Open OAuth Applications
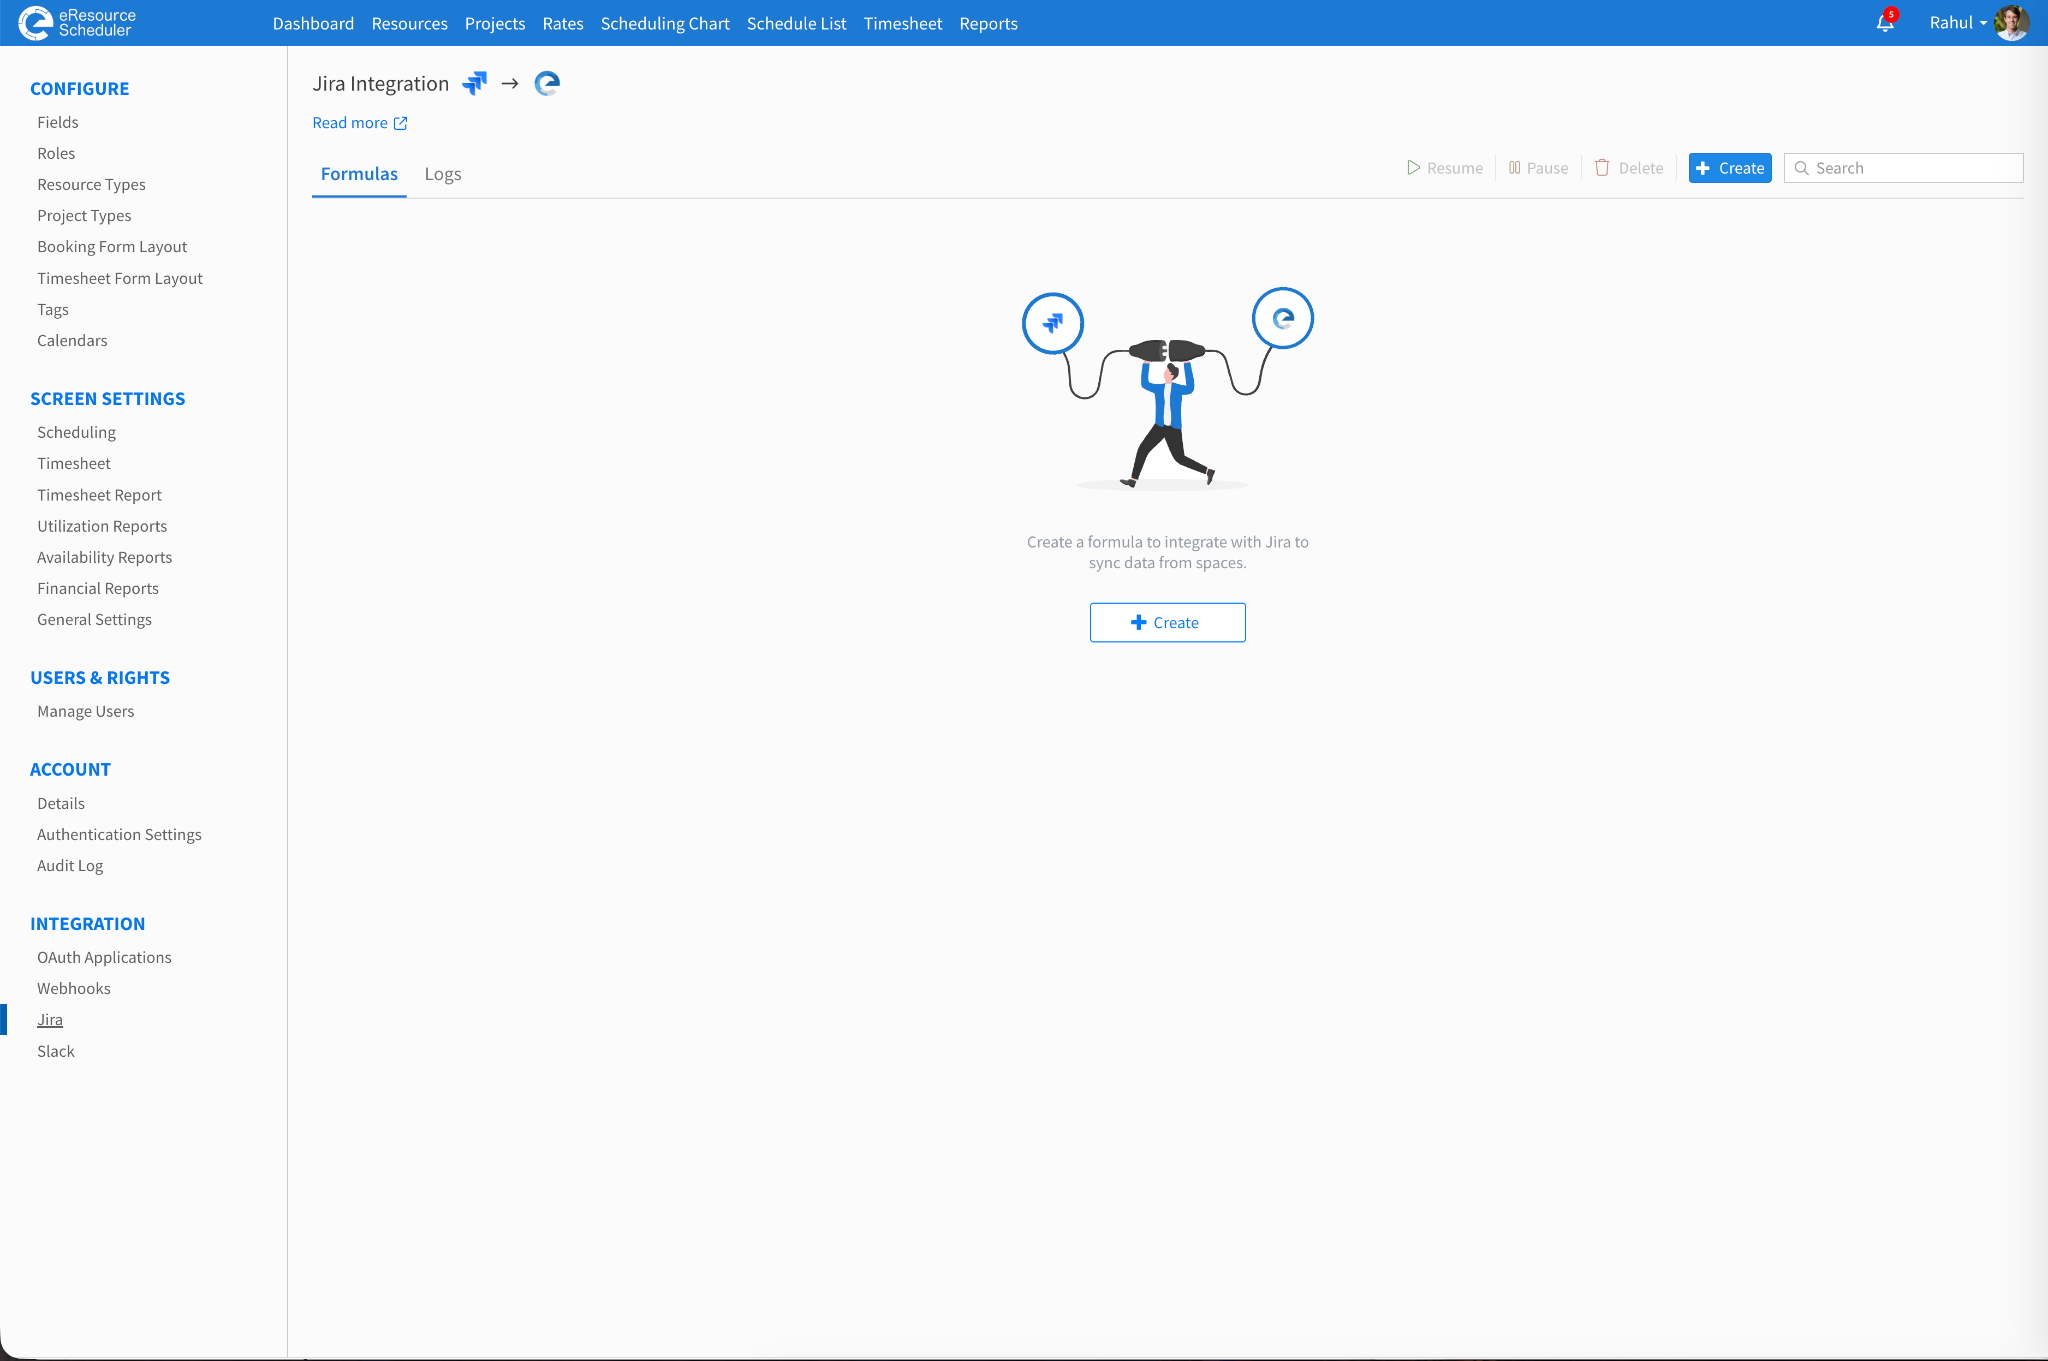The height and width of the screenshot is (1361, 2048). coord(104,957)
